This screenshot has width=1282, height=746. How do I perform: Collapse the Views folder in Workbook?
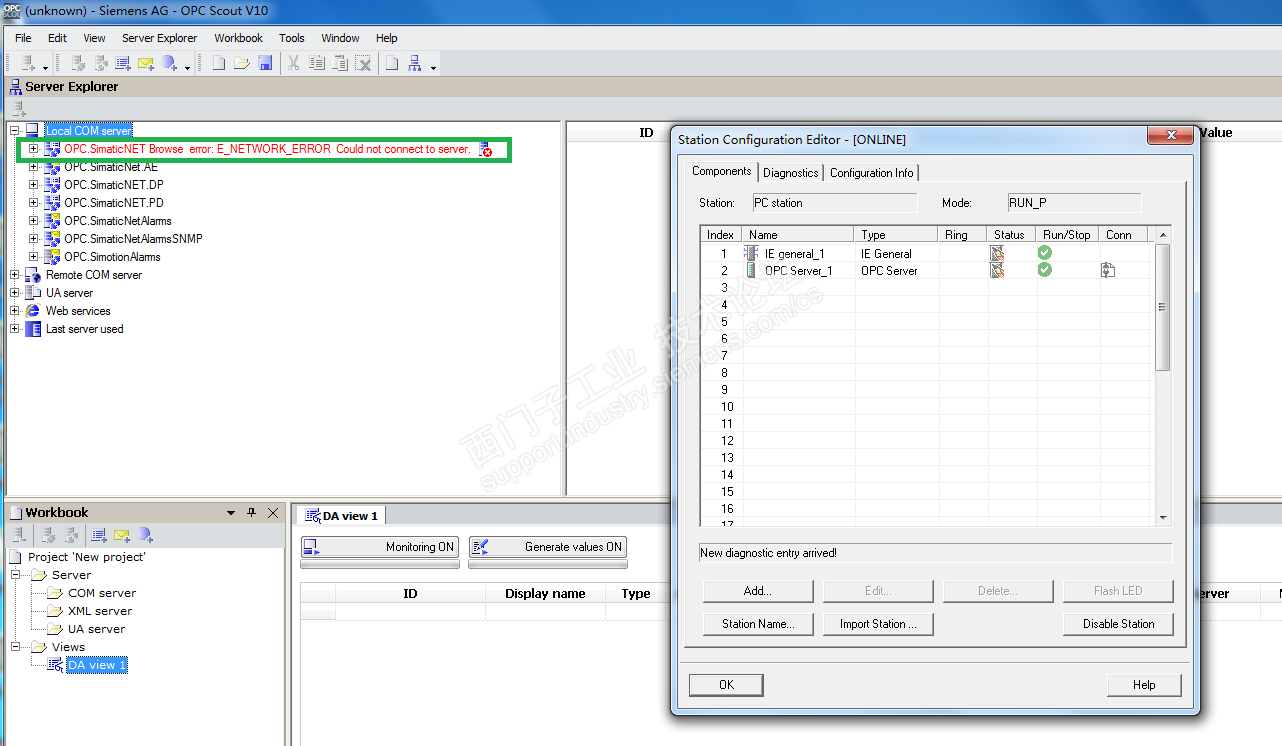coord(16,647)
